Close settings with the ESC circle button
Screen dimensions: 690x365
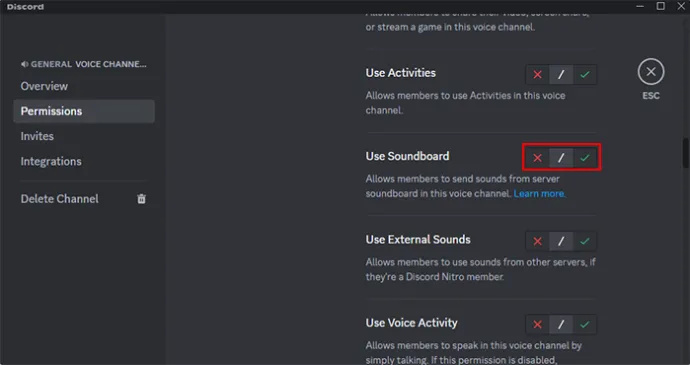651,72
